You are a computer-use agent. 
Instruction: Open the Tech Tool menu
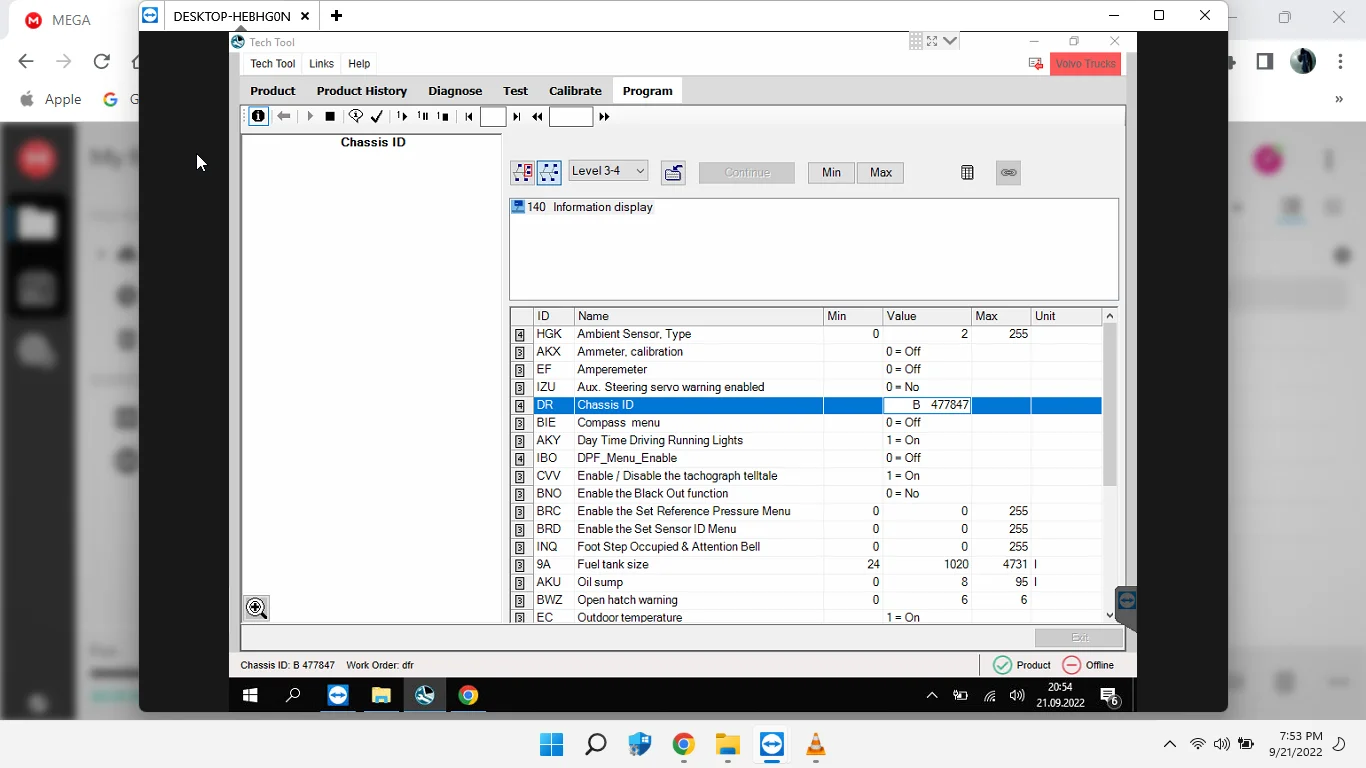[272, 63]
